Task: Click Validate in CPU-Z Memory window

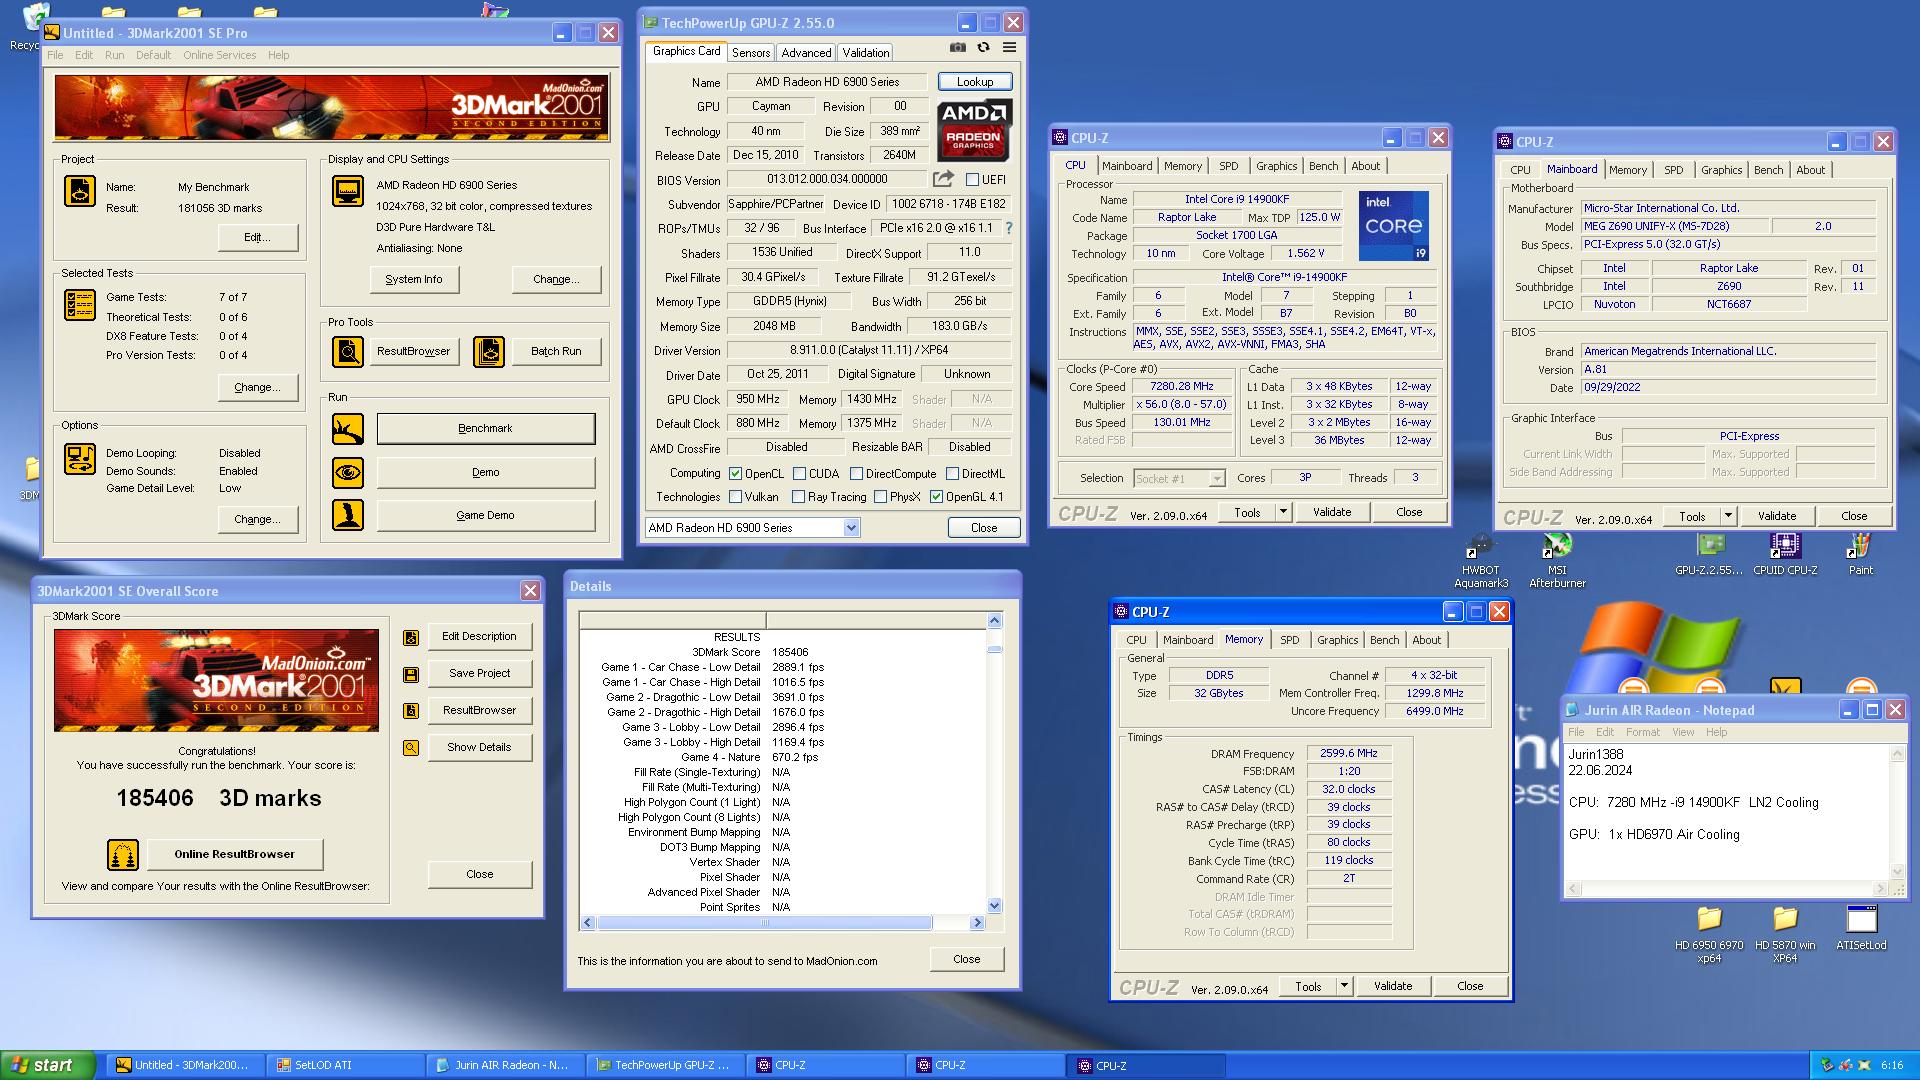Action: click(1393, 987)
